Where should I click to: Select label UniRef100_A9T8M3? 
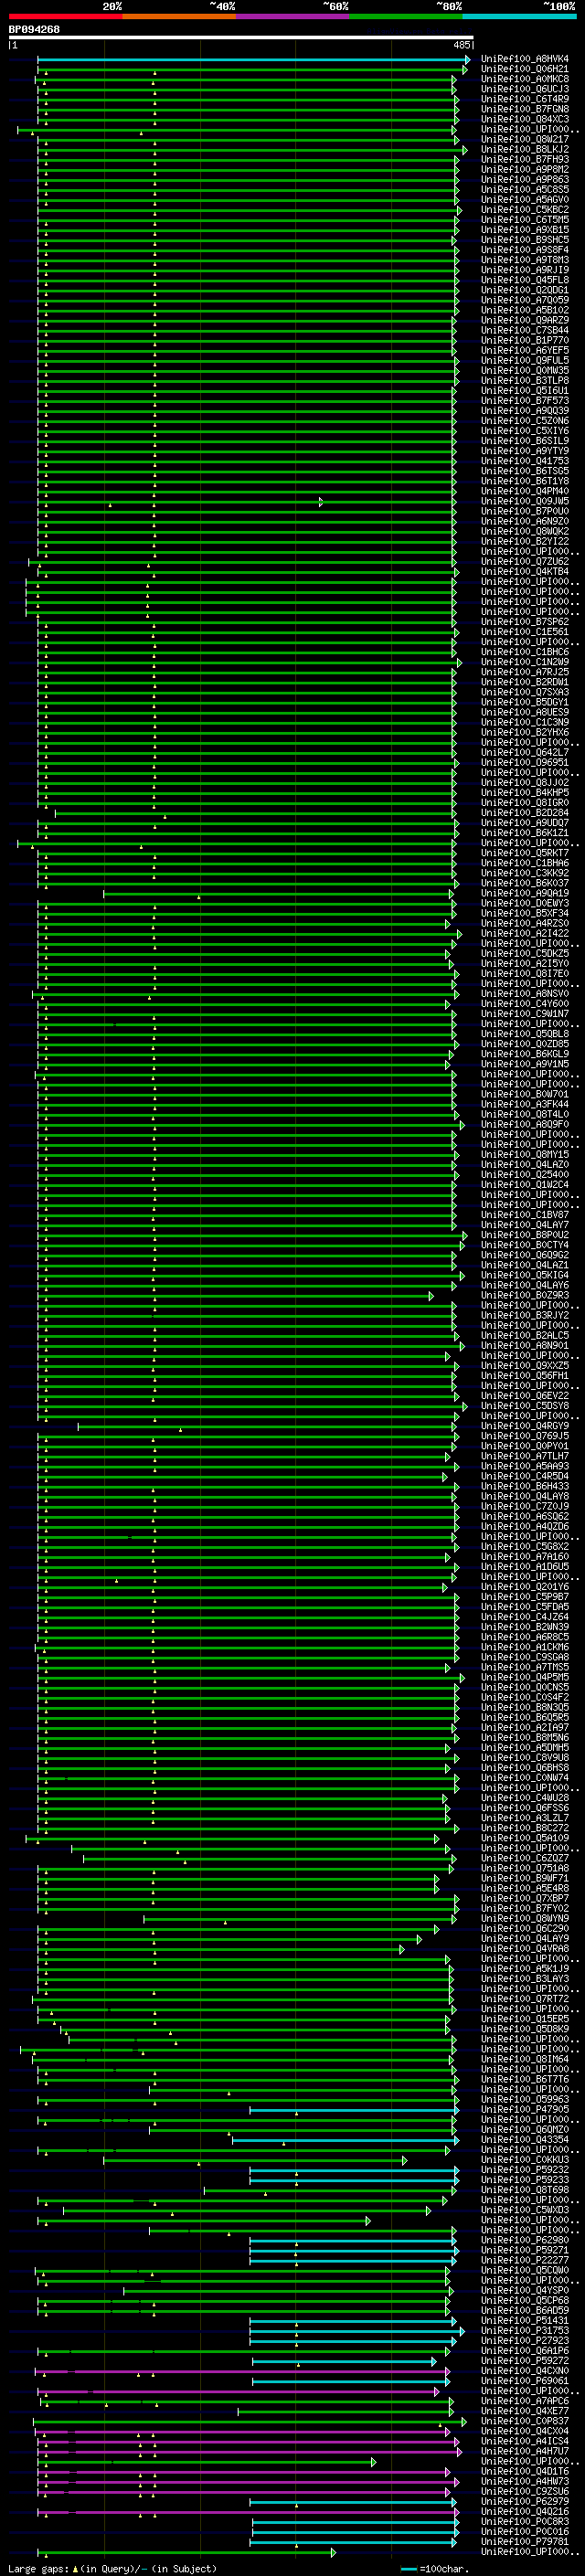tap(525, 260)
